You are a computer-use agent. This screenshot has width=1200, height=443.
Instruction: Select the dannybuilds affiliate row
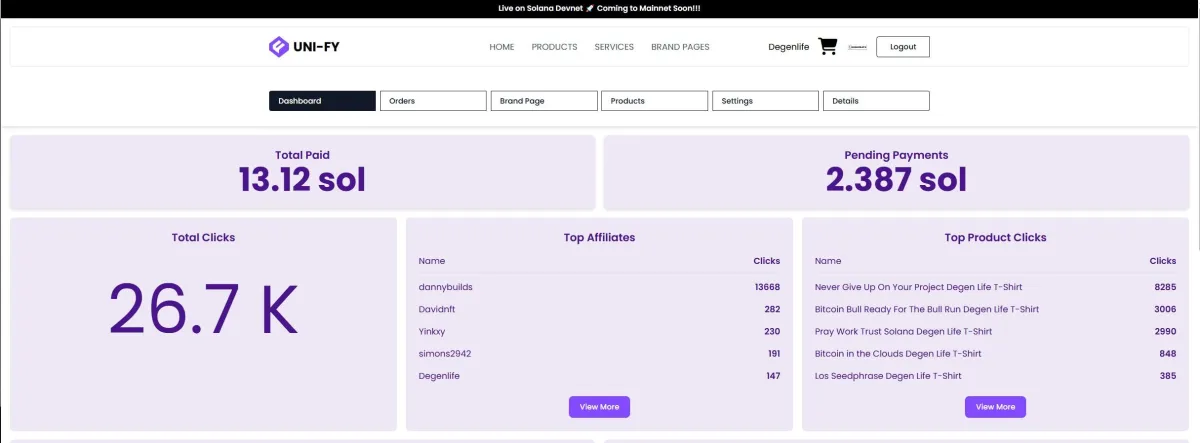[599, 287]
